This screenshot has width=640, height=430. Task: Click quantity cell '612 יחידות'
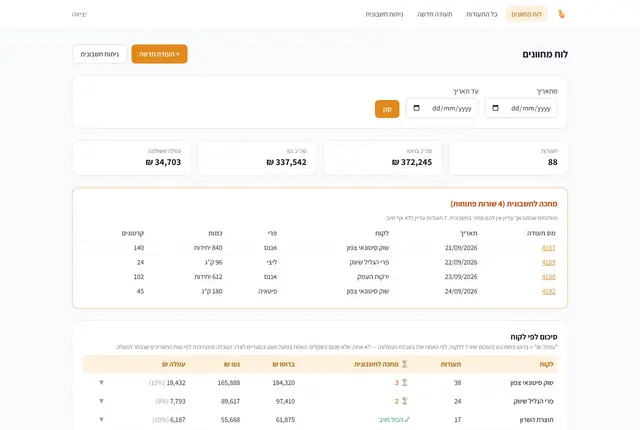coord(208,277)
